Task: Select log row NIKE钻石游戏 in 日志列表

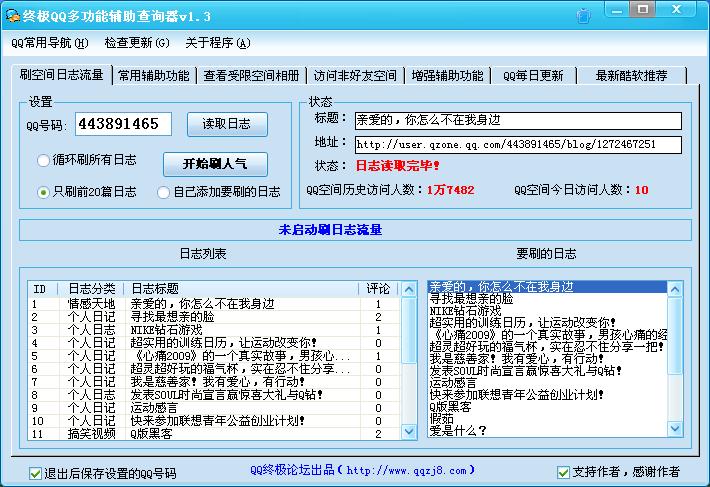Action: point(214,330)
